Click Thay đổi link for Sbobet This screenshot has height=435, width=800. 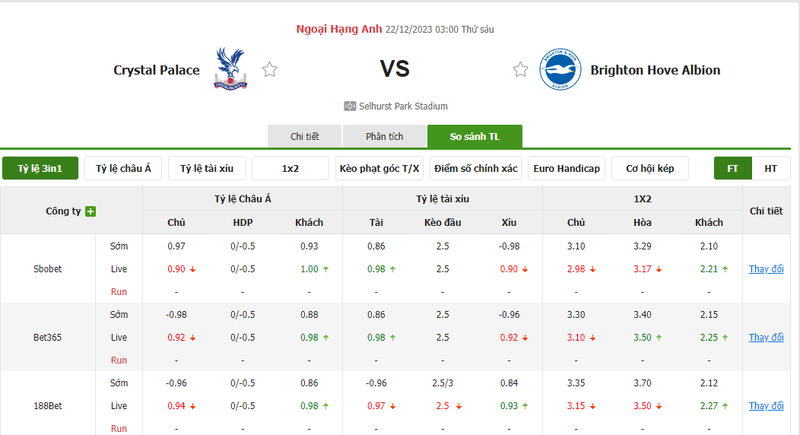point(766,268)
